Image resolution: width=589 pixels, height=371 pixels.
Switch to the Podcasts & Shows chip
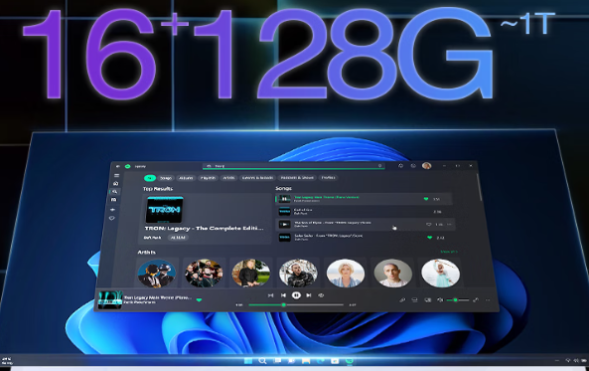[x=297, y=178]
